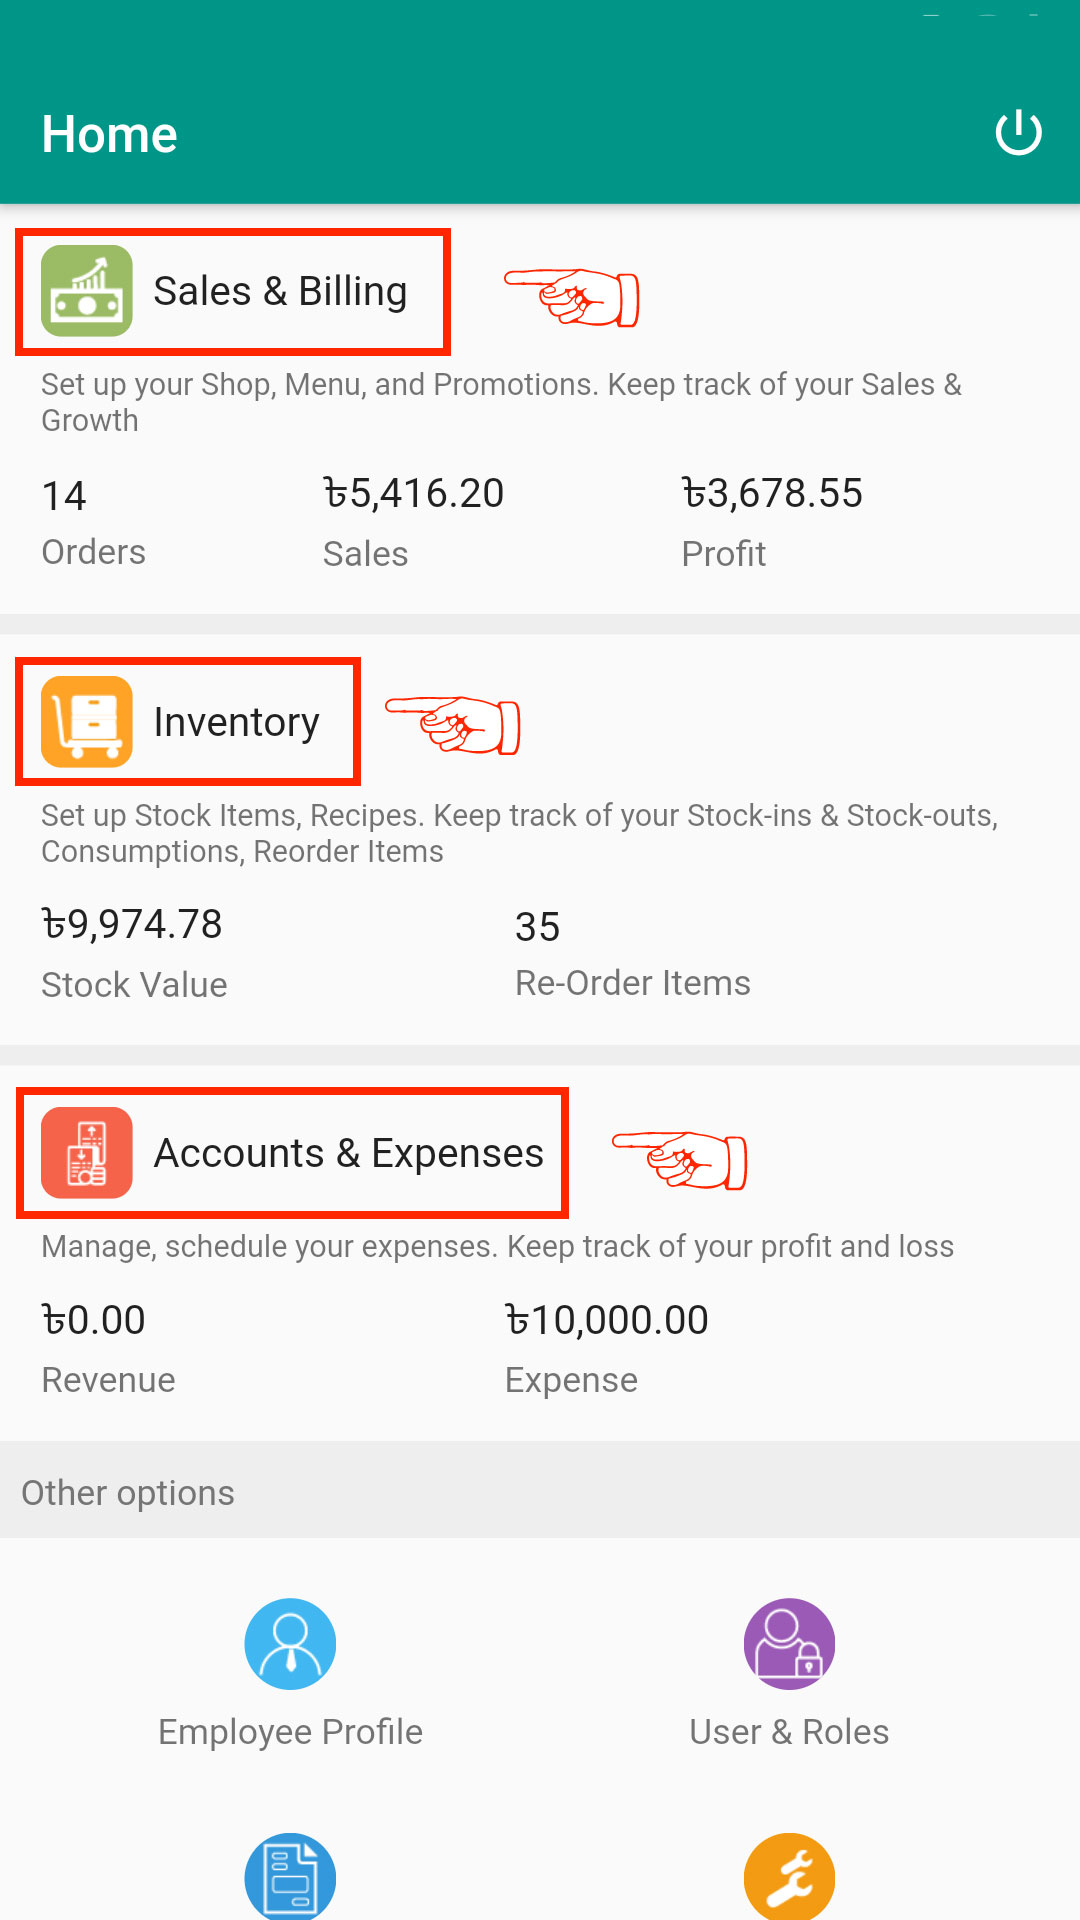The height and width of the screenshot is (1920, 1080).
Task: Open the blue Employee Profile icon
Action: 290,1644
